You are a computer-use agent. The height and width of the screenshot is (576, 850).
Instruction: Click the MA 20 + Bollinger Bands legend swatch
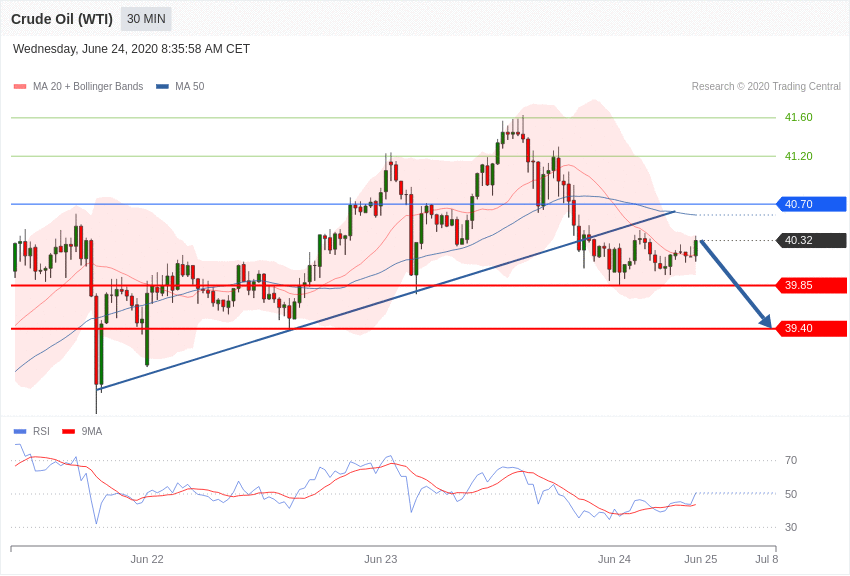tap(20, 86)
